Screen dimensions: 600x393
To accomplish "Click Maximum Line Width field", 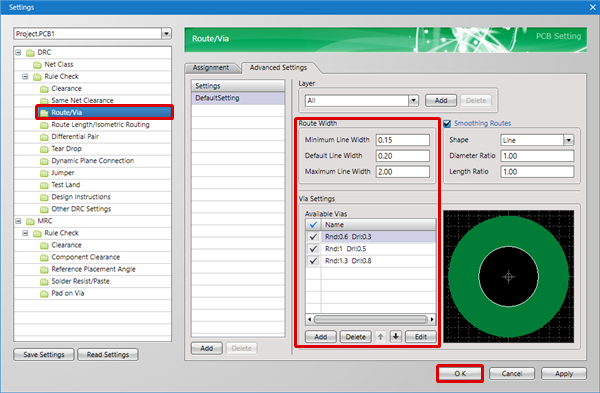I will pos(403,172).
